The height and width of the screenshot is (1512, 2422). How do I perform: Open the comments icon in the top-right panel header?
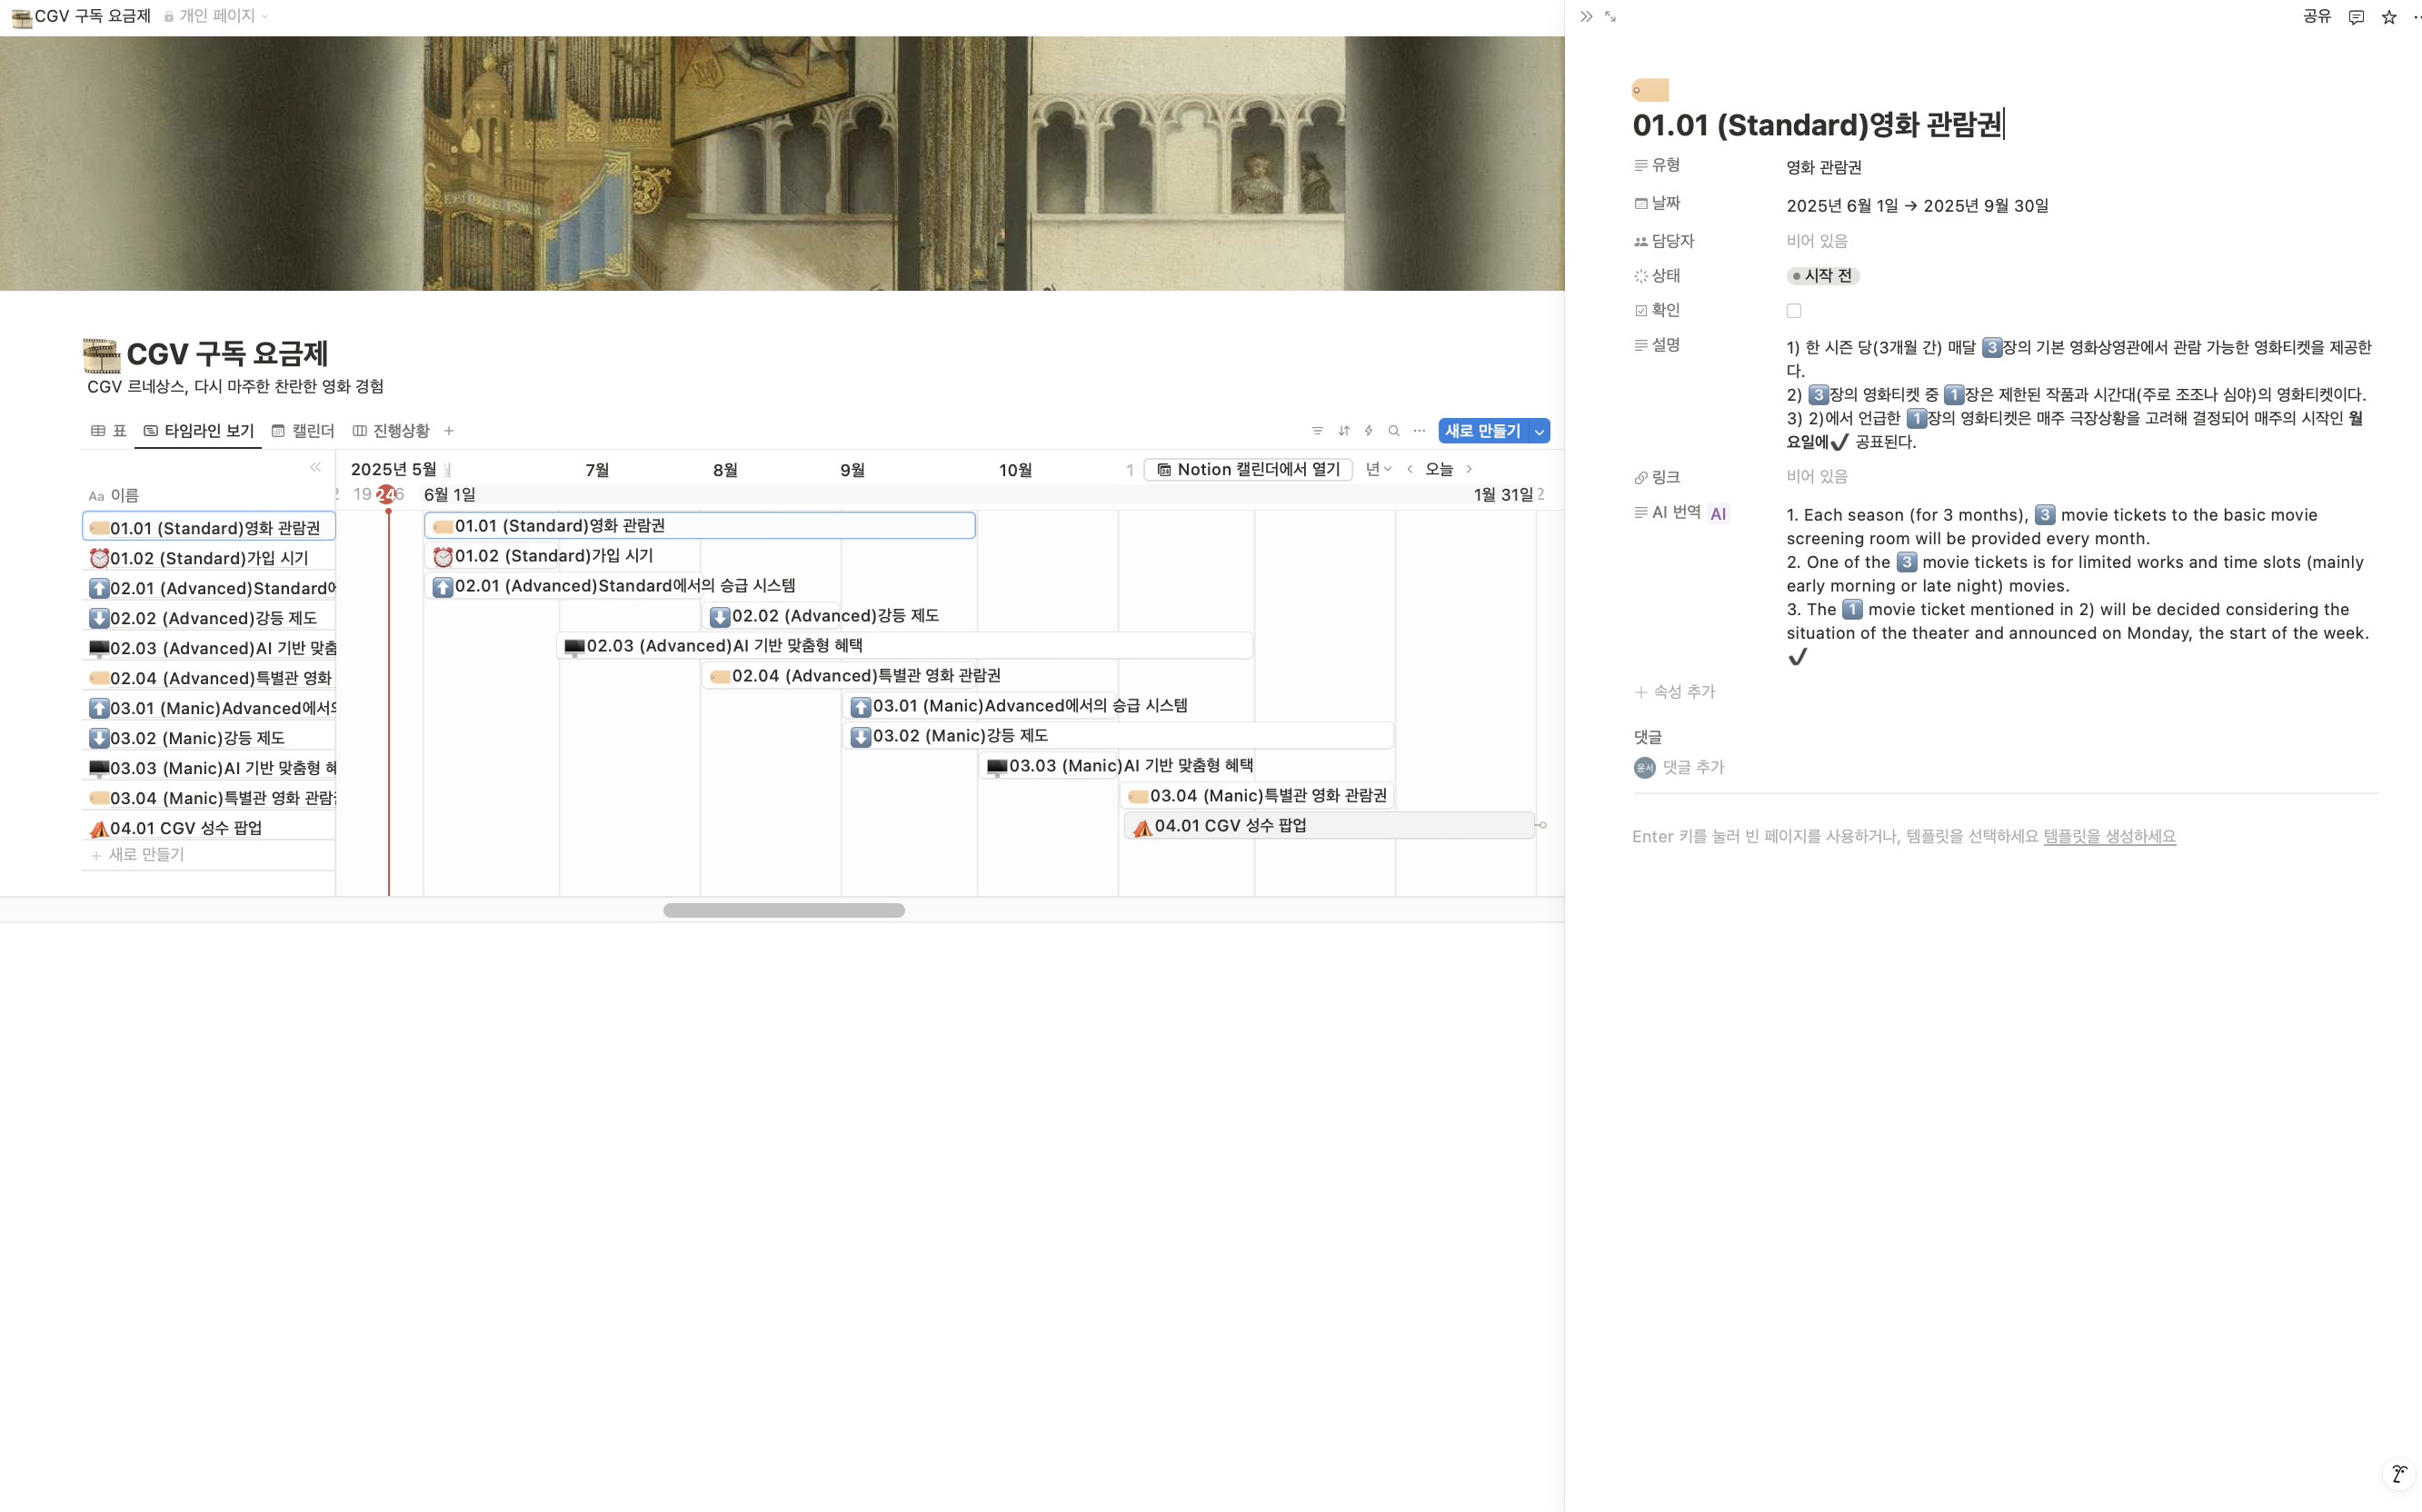[x=2356, y=17]
